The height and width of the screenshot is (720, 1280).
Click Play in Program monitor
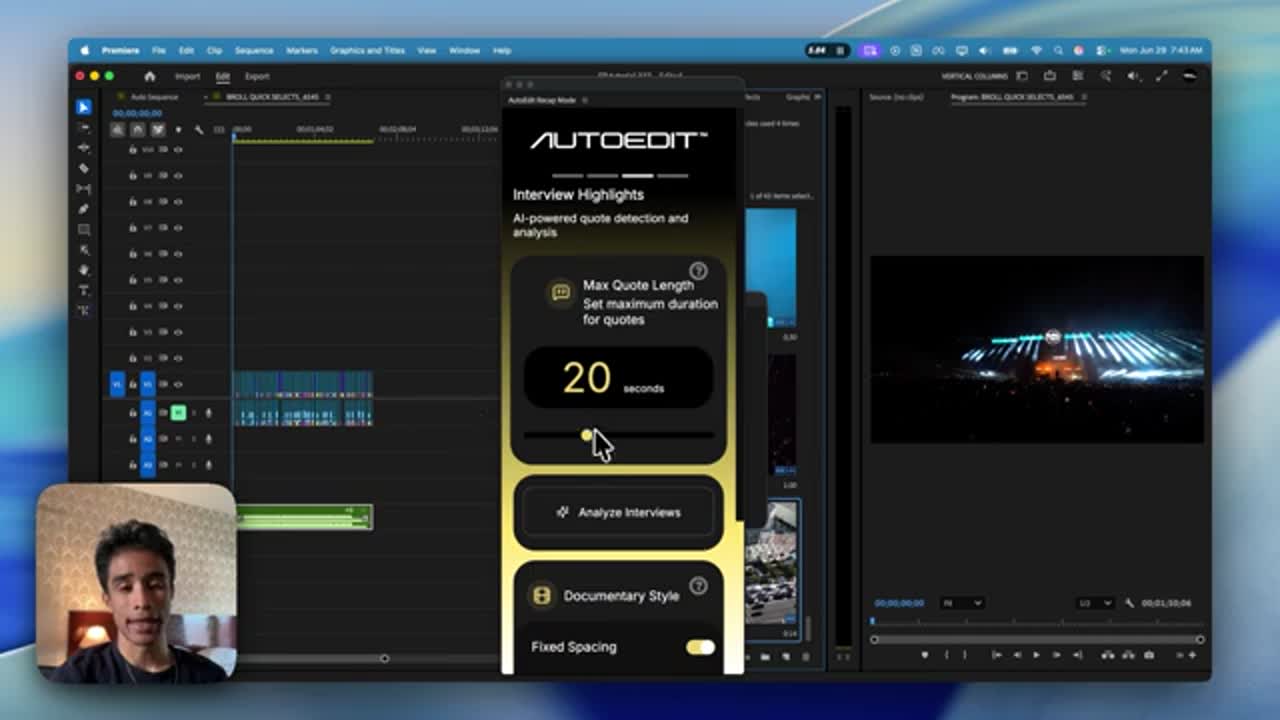[1036, 655]
